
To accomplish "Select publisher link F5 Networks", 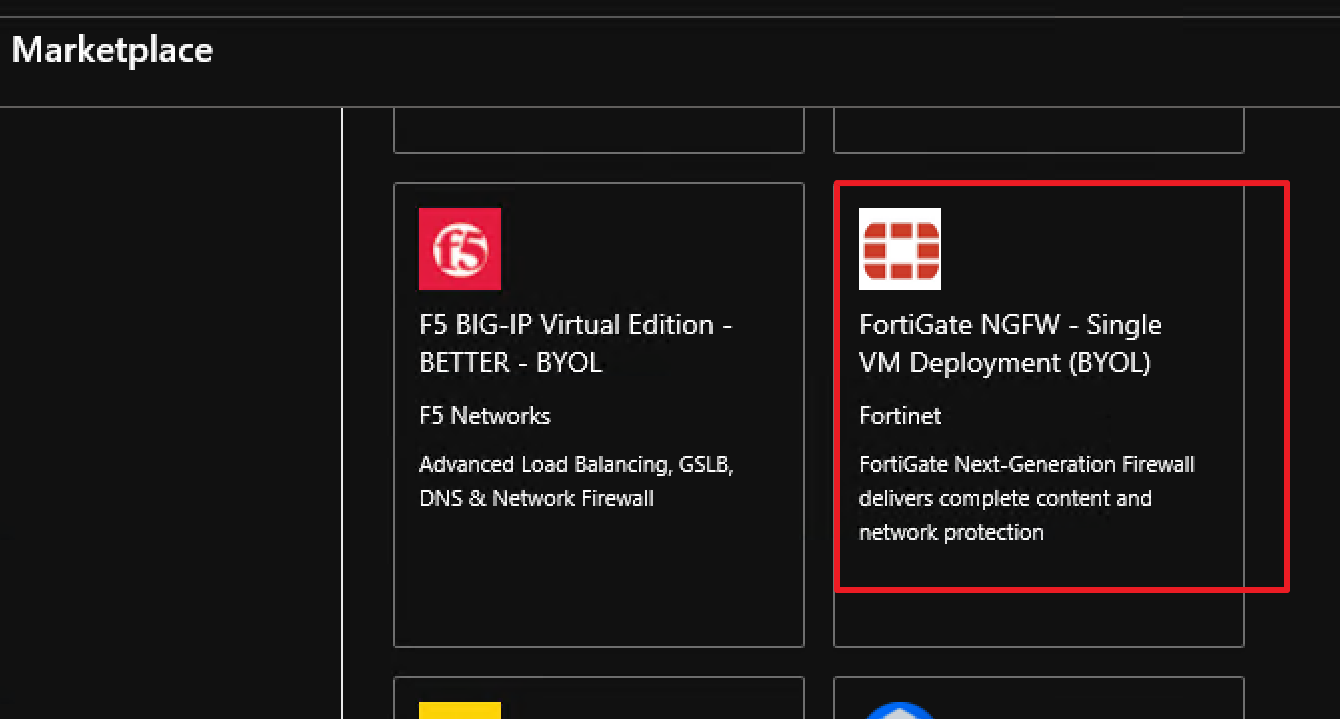I will (x=485, y=415).
